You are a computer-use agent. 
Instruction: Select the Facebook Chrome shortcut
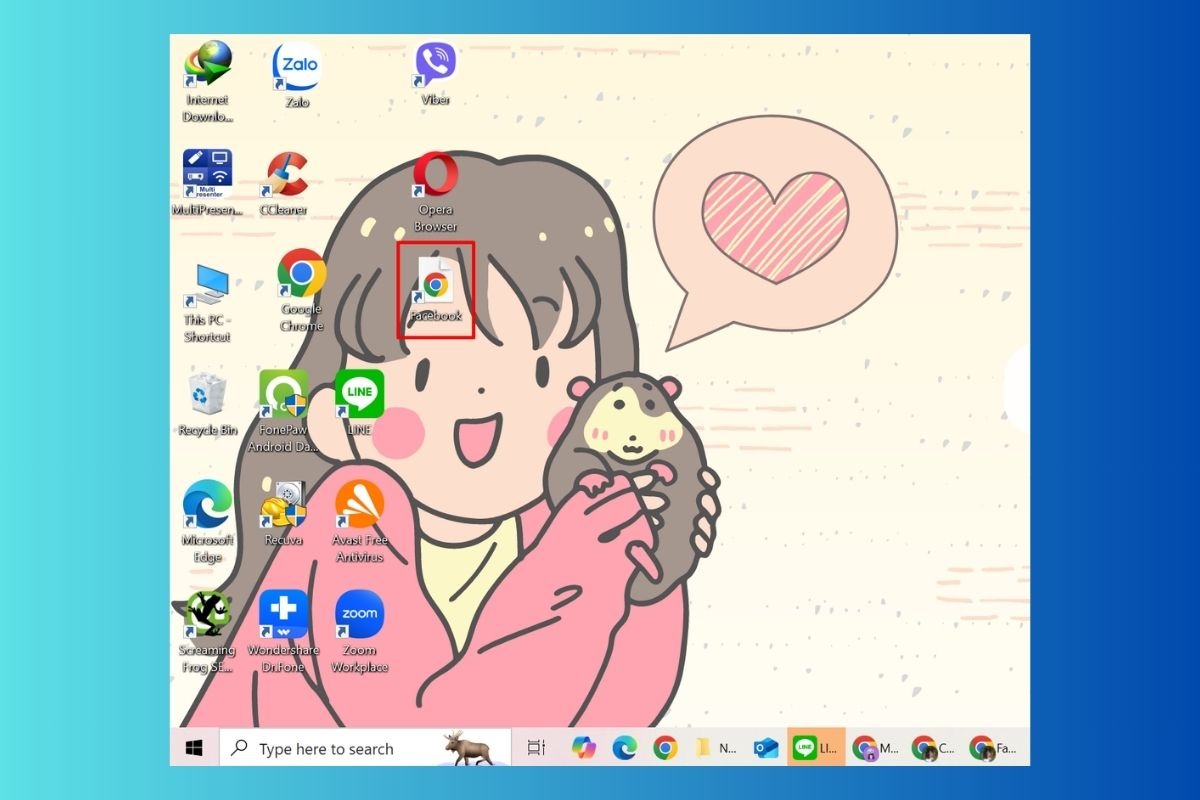pos(435,290)
